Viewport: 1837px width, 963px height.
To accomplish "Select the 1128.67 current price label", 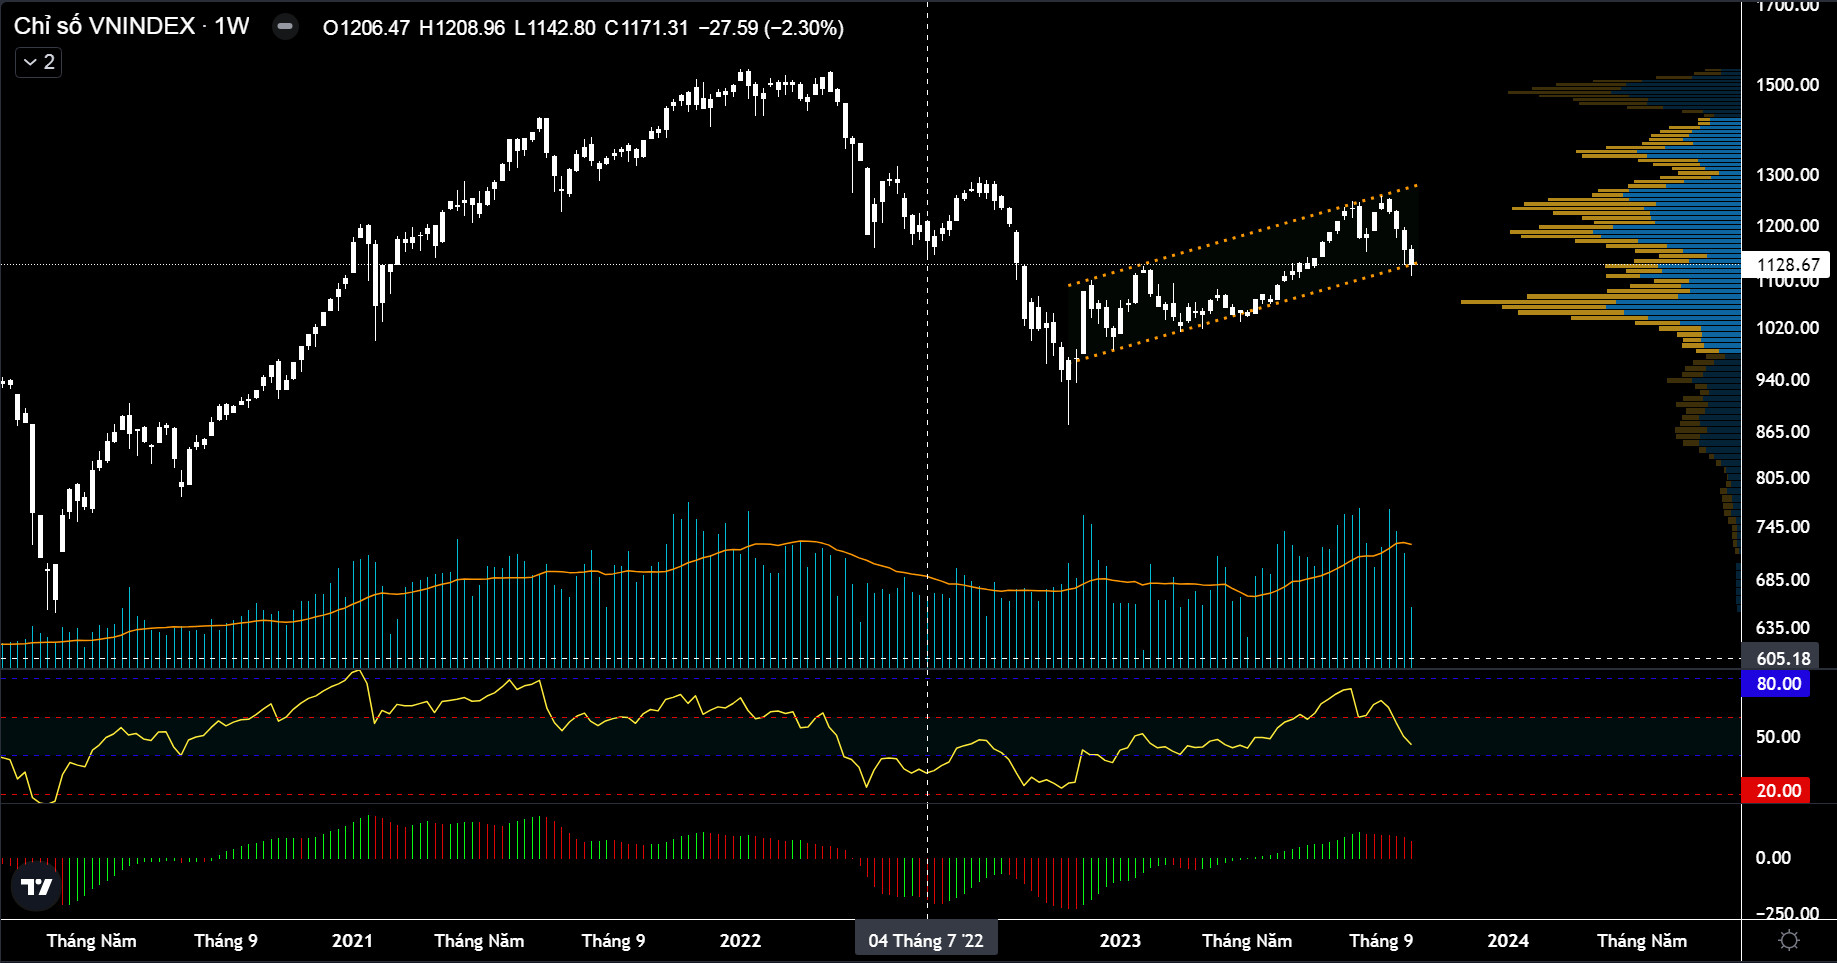I will pyautogui.click(x=1787, y=264).
